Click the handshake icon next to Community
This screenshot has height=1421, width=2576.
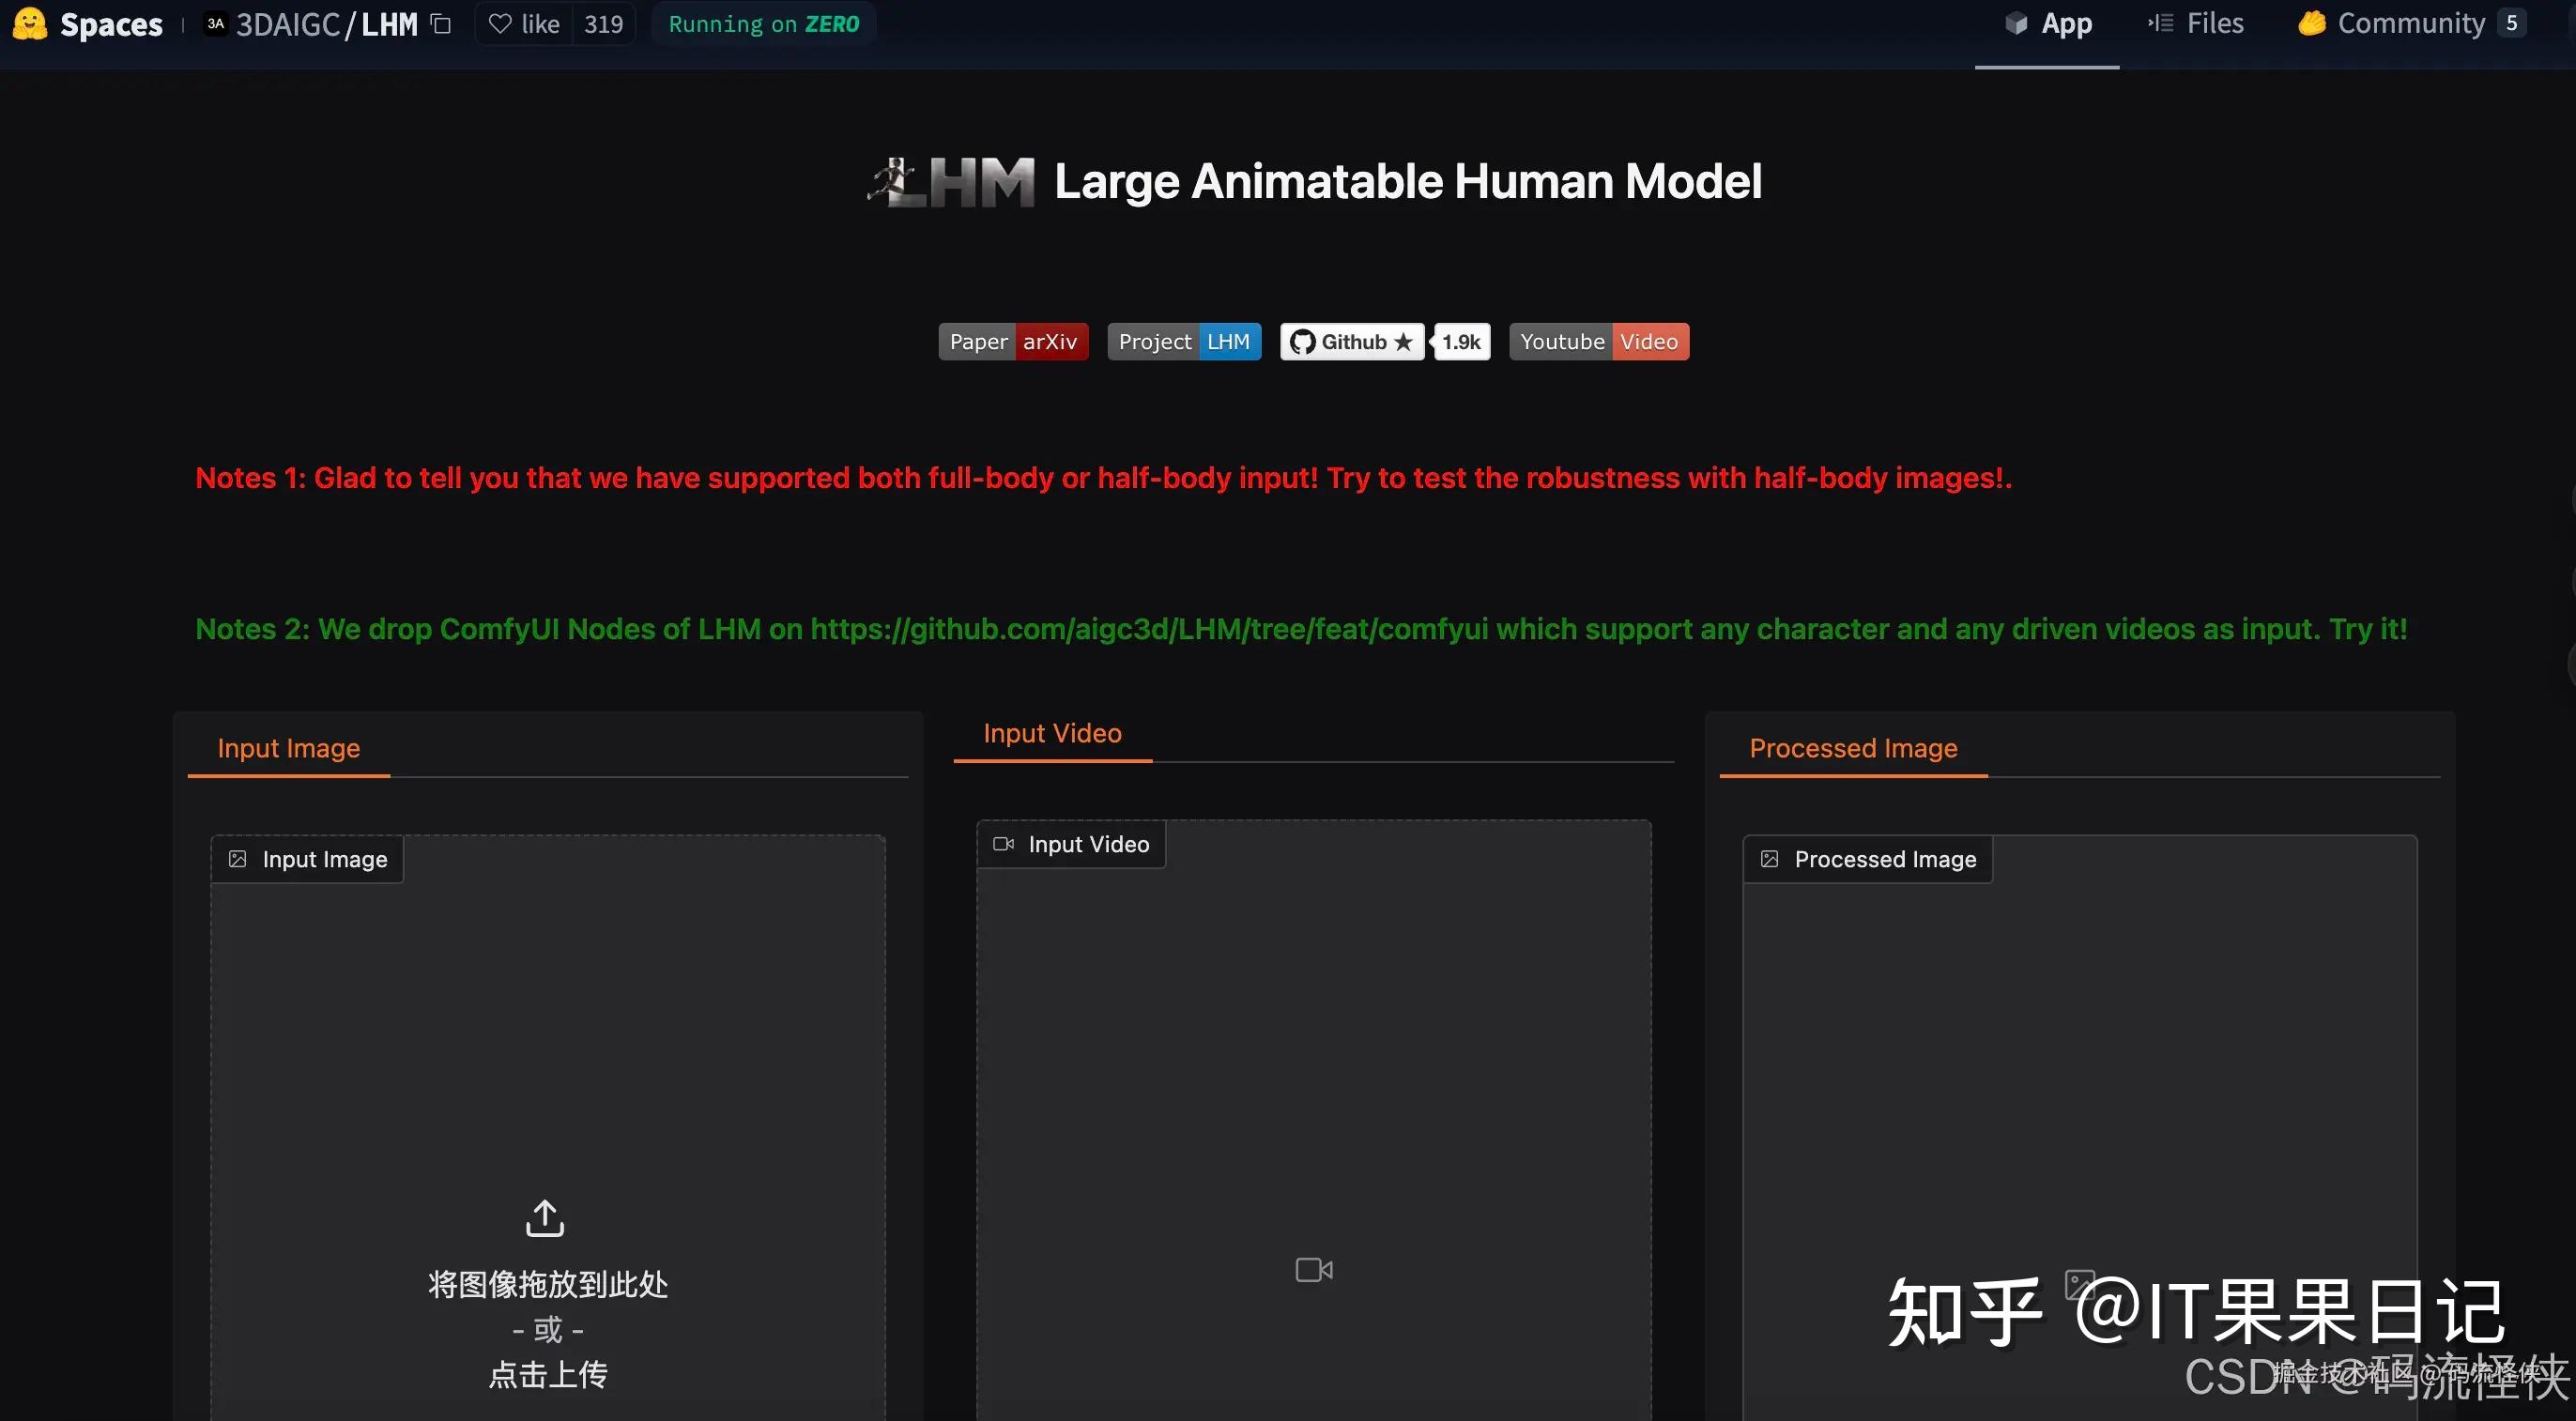[x=2311, y=23]
